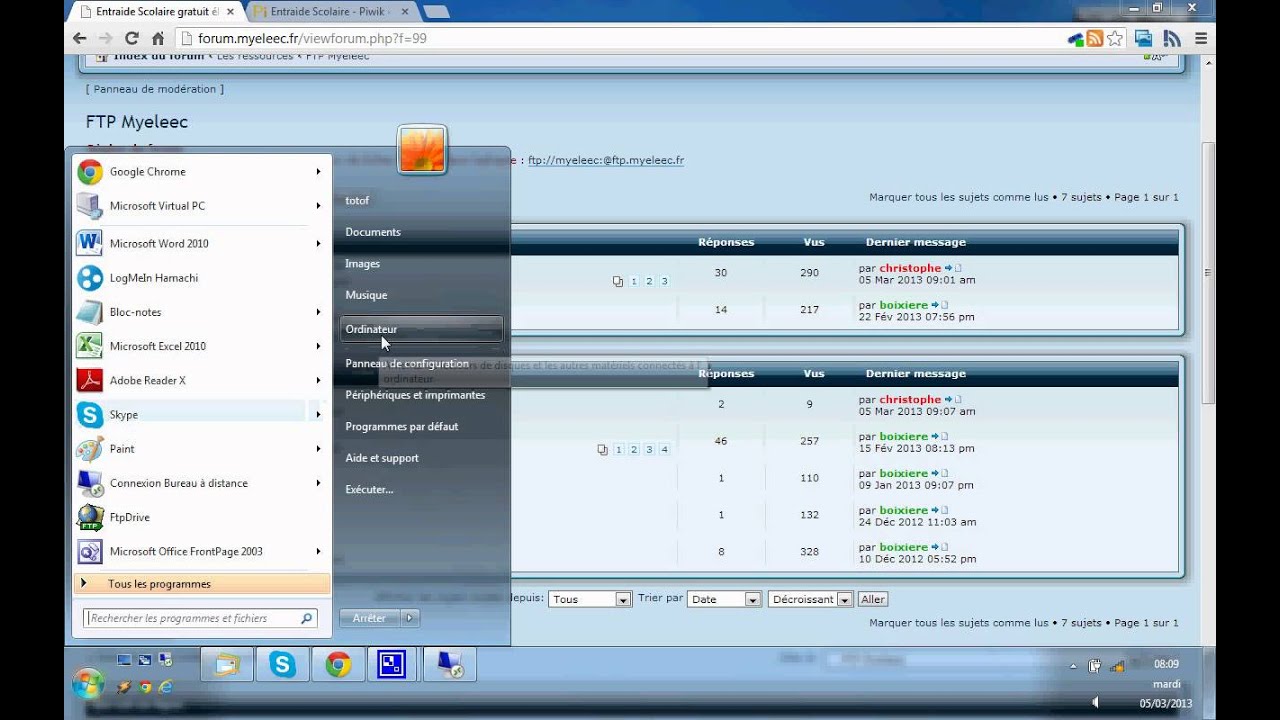Switch to Chrome on the taskbar

(x=338, y=664)
